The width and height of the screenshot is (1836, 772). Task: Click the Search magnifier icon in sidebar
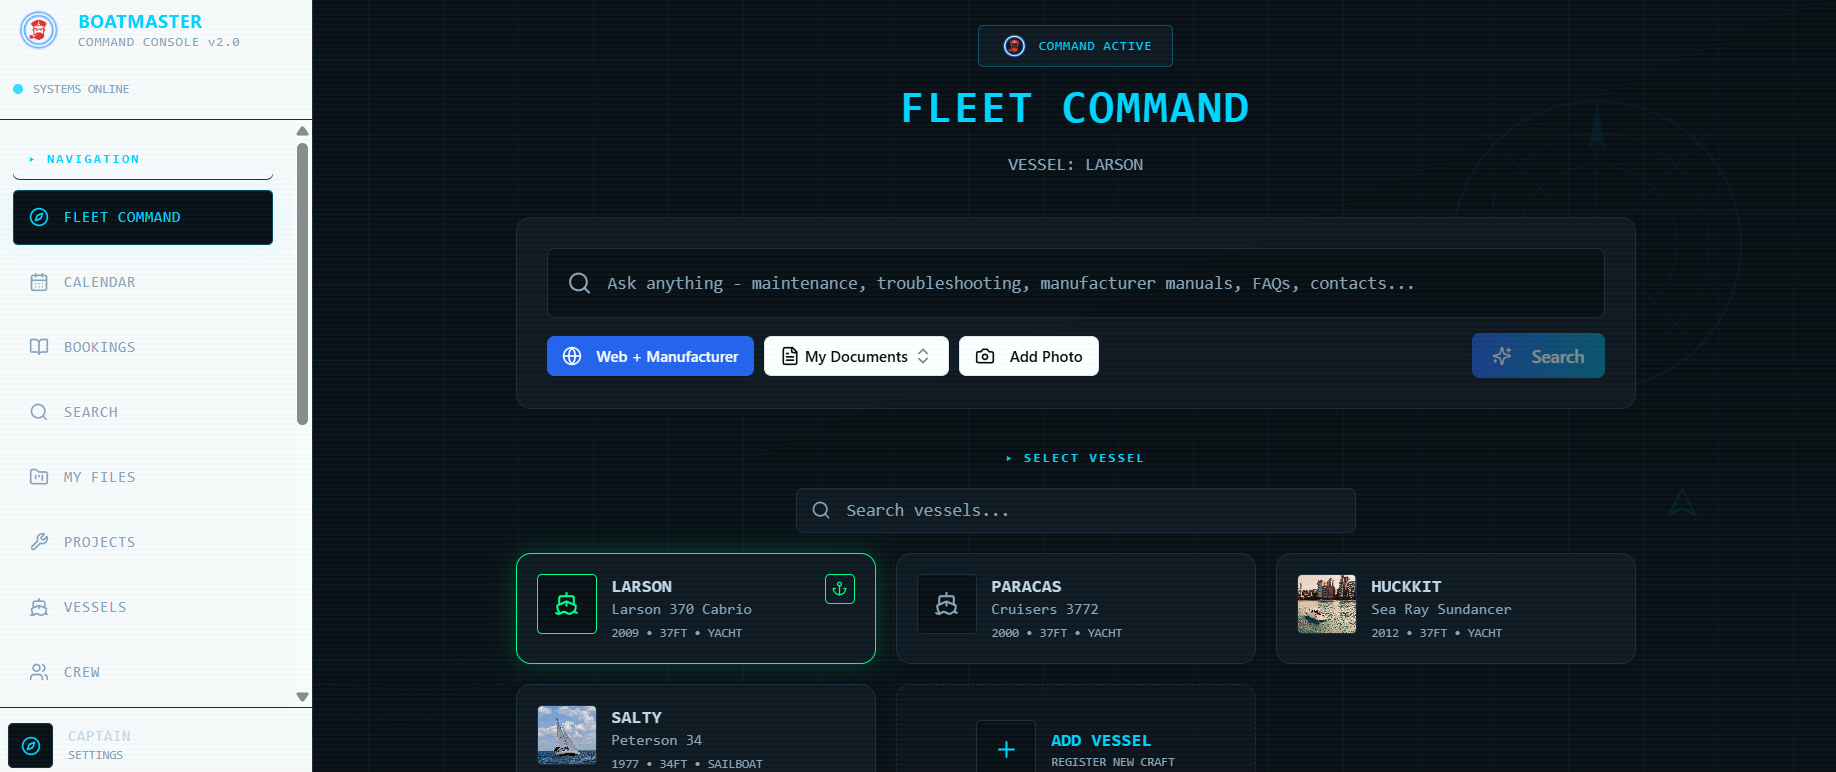(x=39, y=411)
